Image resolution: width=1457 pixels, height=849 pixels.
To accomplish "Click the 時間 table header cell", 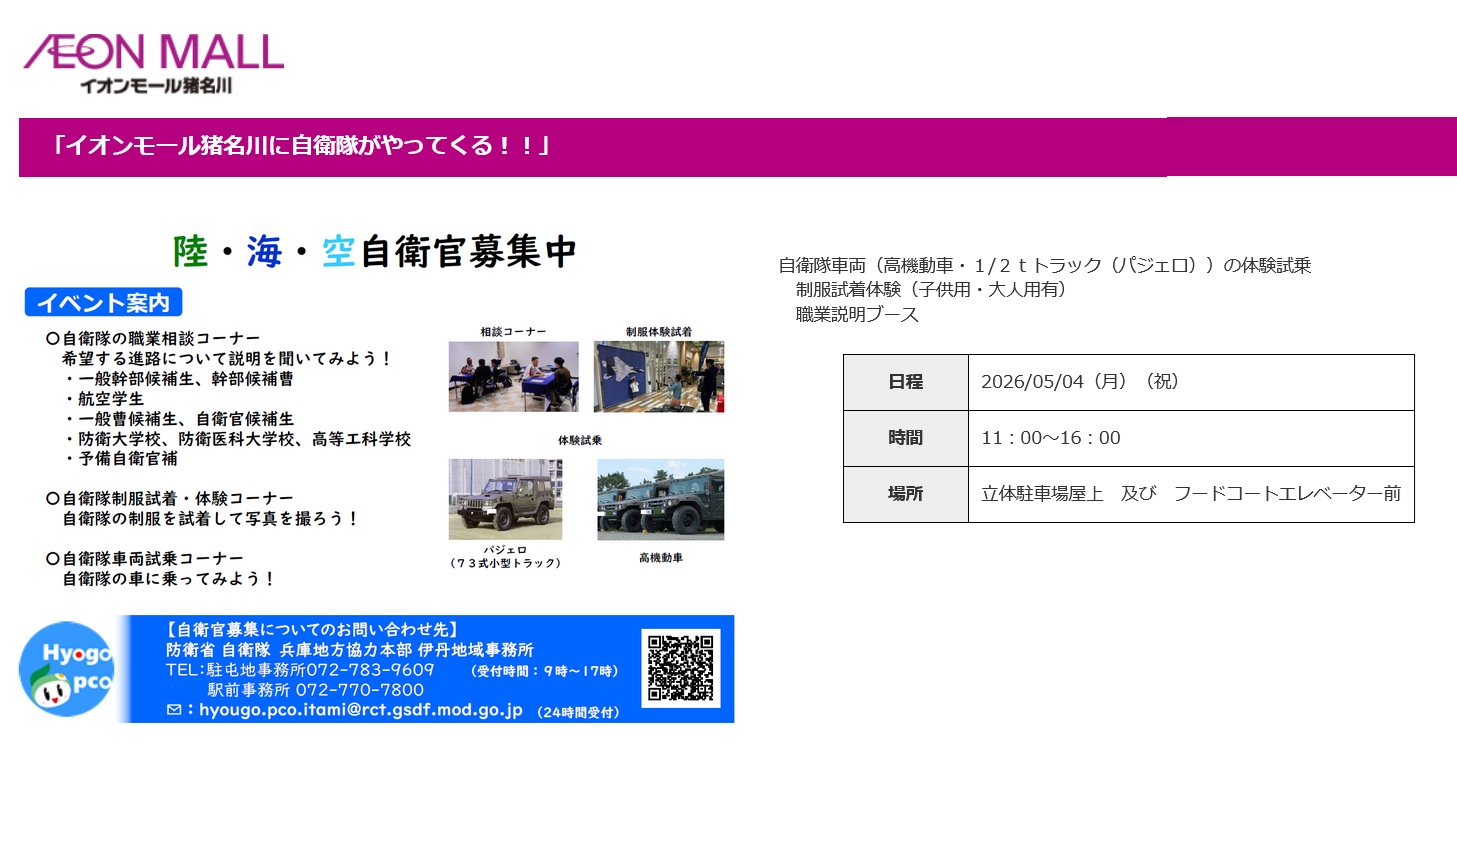I will (x=905, y=438).
